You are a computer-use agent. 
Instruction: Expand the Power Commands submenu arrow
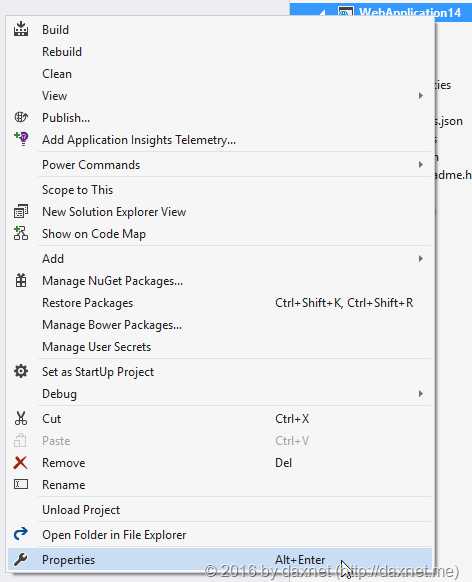click(420, 164)
